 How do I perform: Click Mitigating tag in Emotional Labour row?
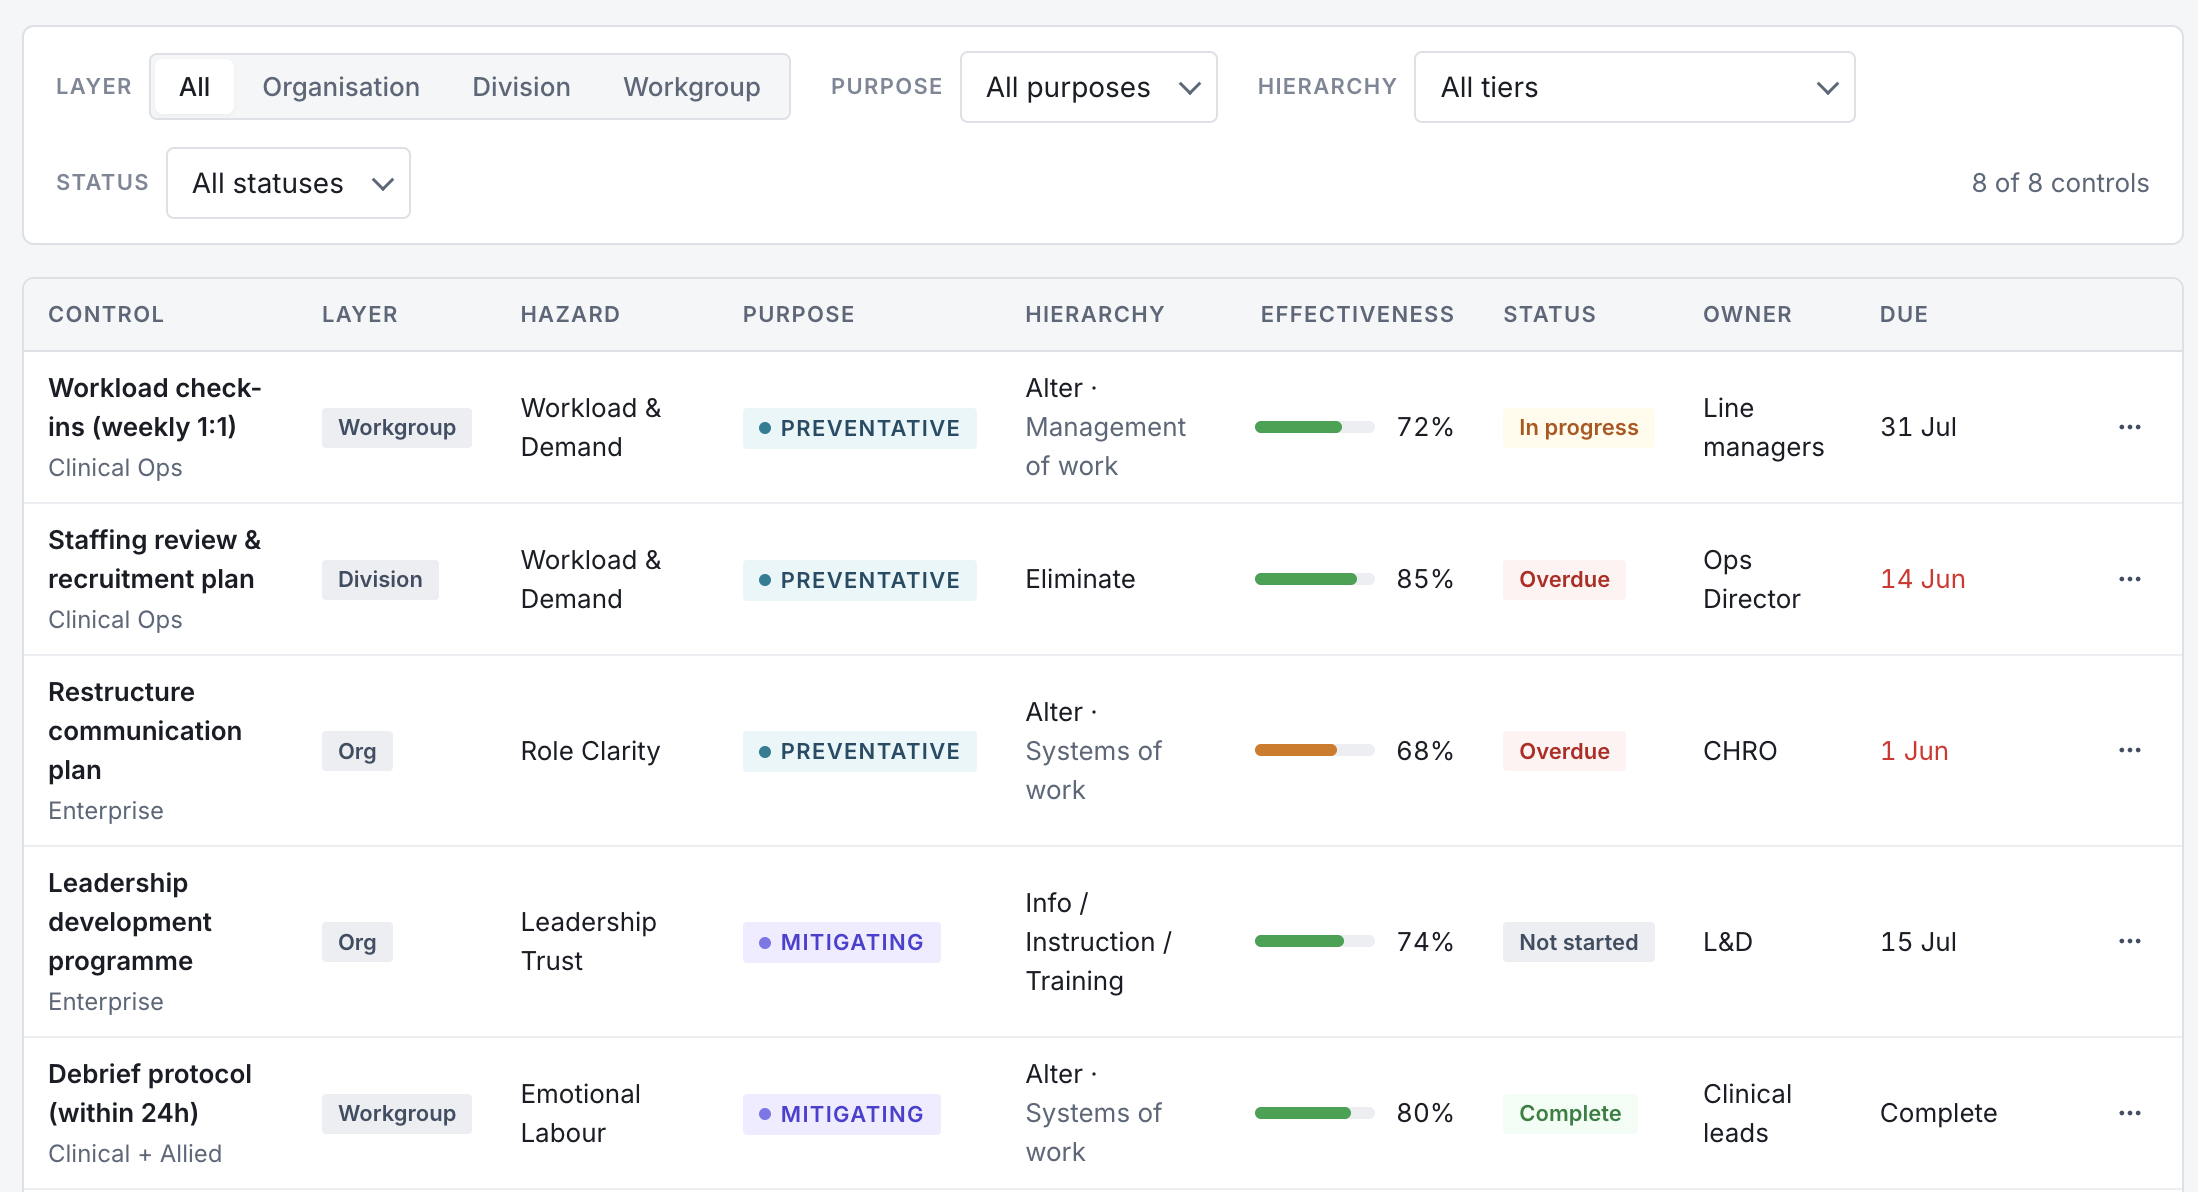[x=842, y=1114]
